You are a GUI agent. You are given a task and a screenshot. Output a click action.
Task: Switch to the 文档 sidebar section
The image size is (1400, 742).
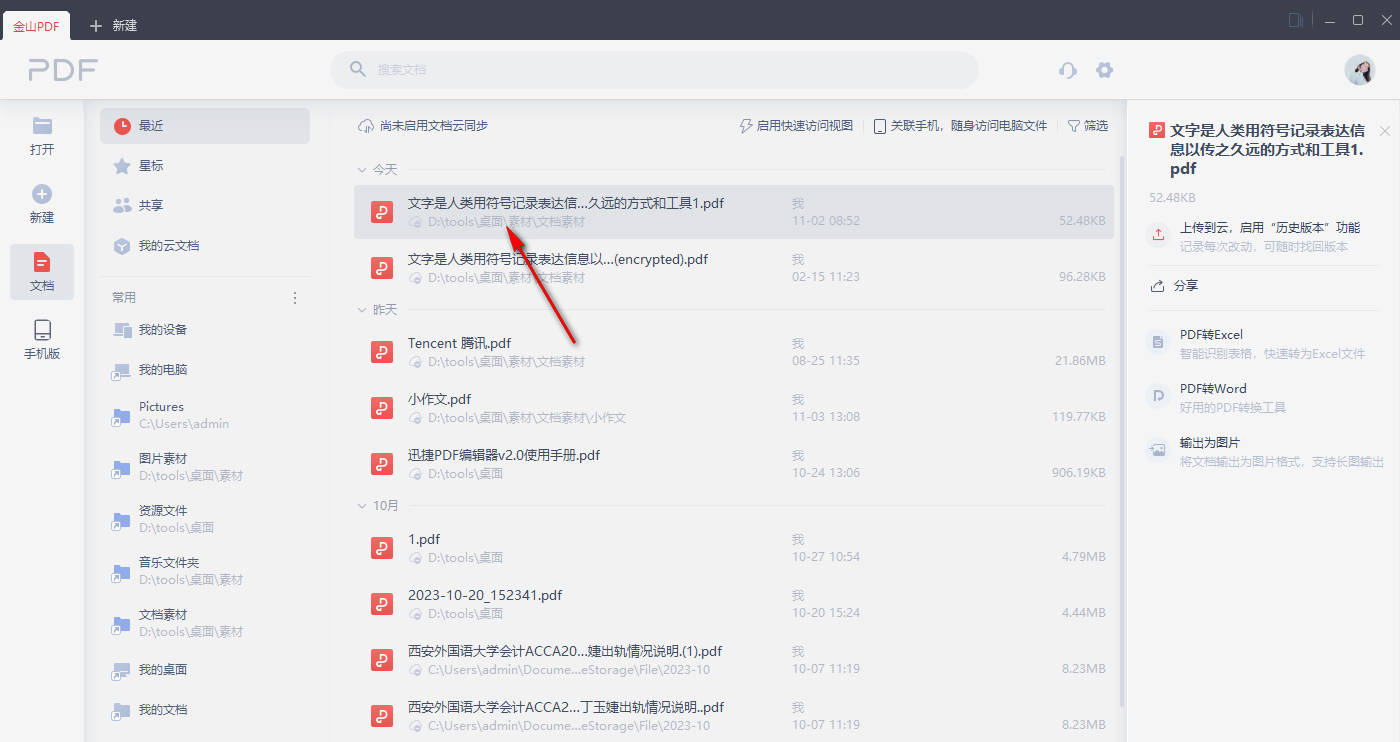[x=42, y=272]
